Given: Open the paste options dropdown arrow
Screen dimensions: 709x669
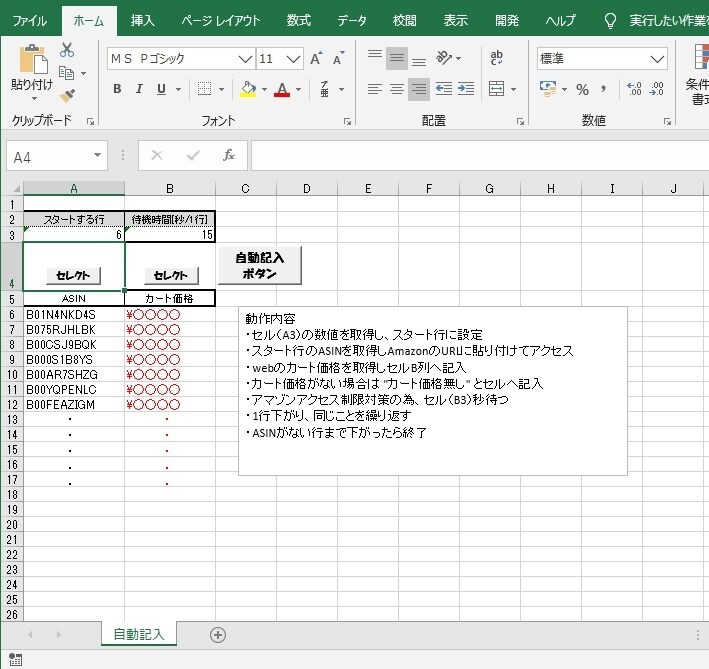Looking at the screenshot, I should [33, 98].
